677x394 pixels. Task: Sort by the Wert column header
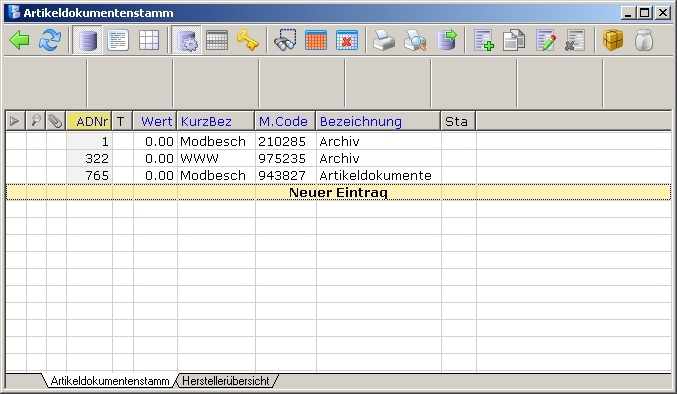click(x=155, y=121)
